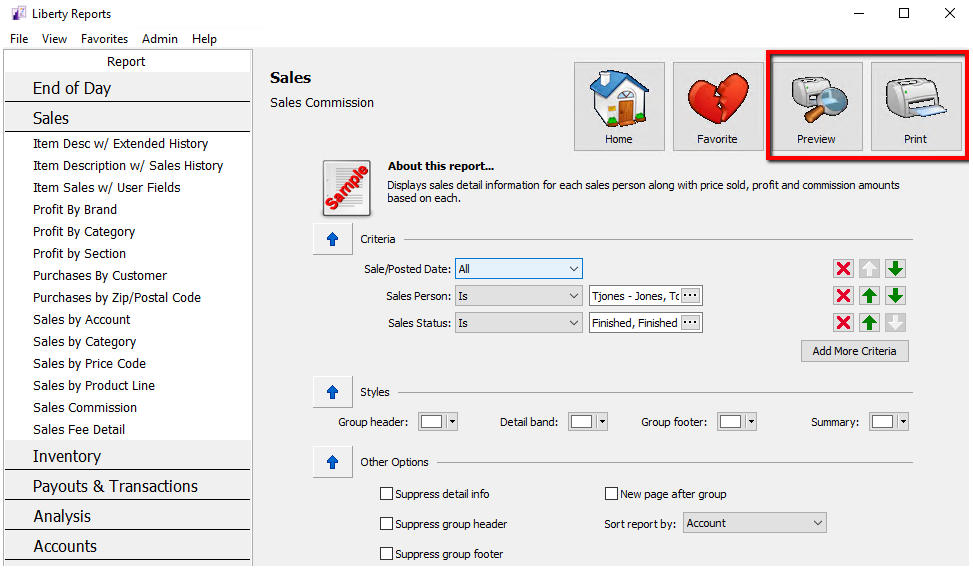
Task: Open Sales Status picker ellipsis button
Action: coord(690,323)
